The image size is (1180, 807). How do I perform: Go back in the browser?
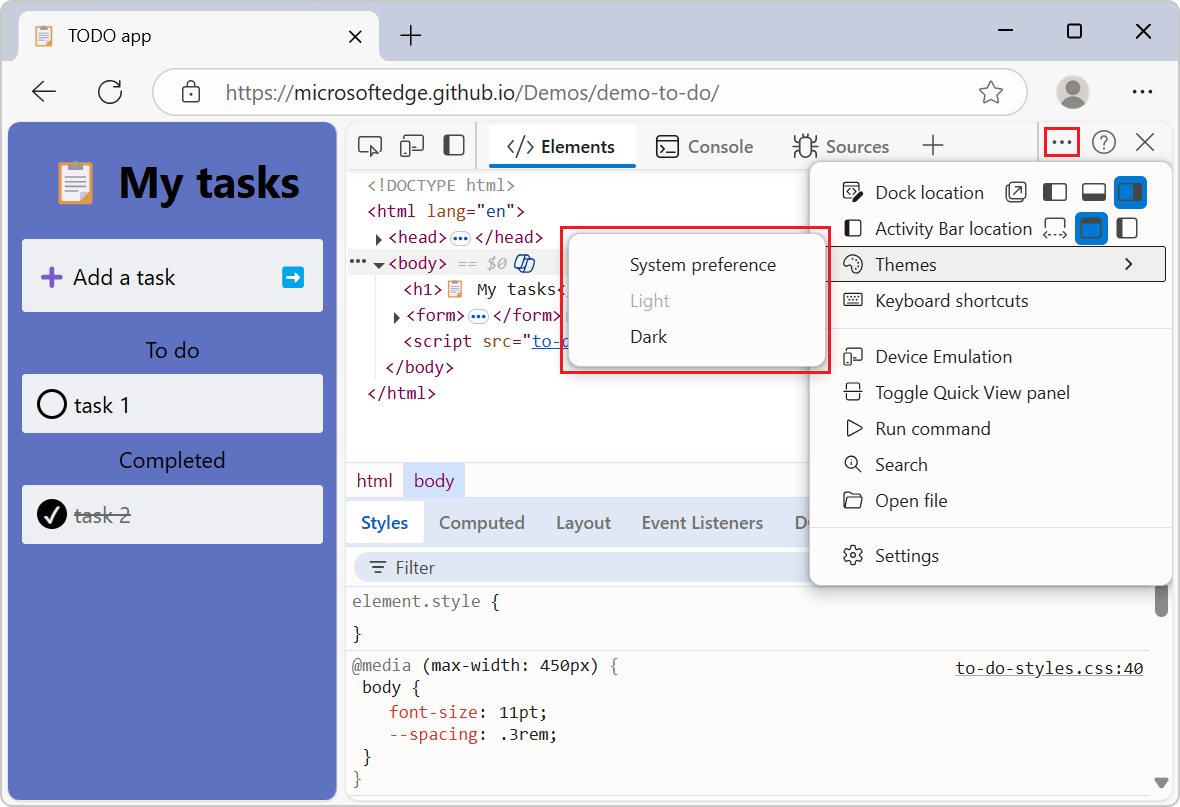(44, 92)
